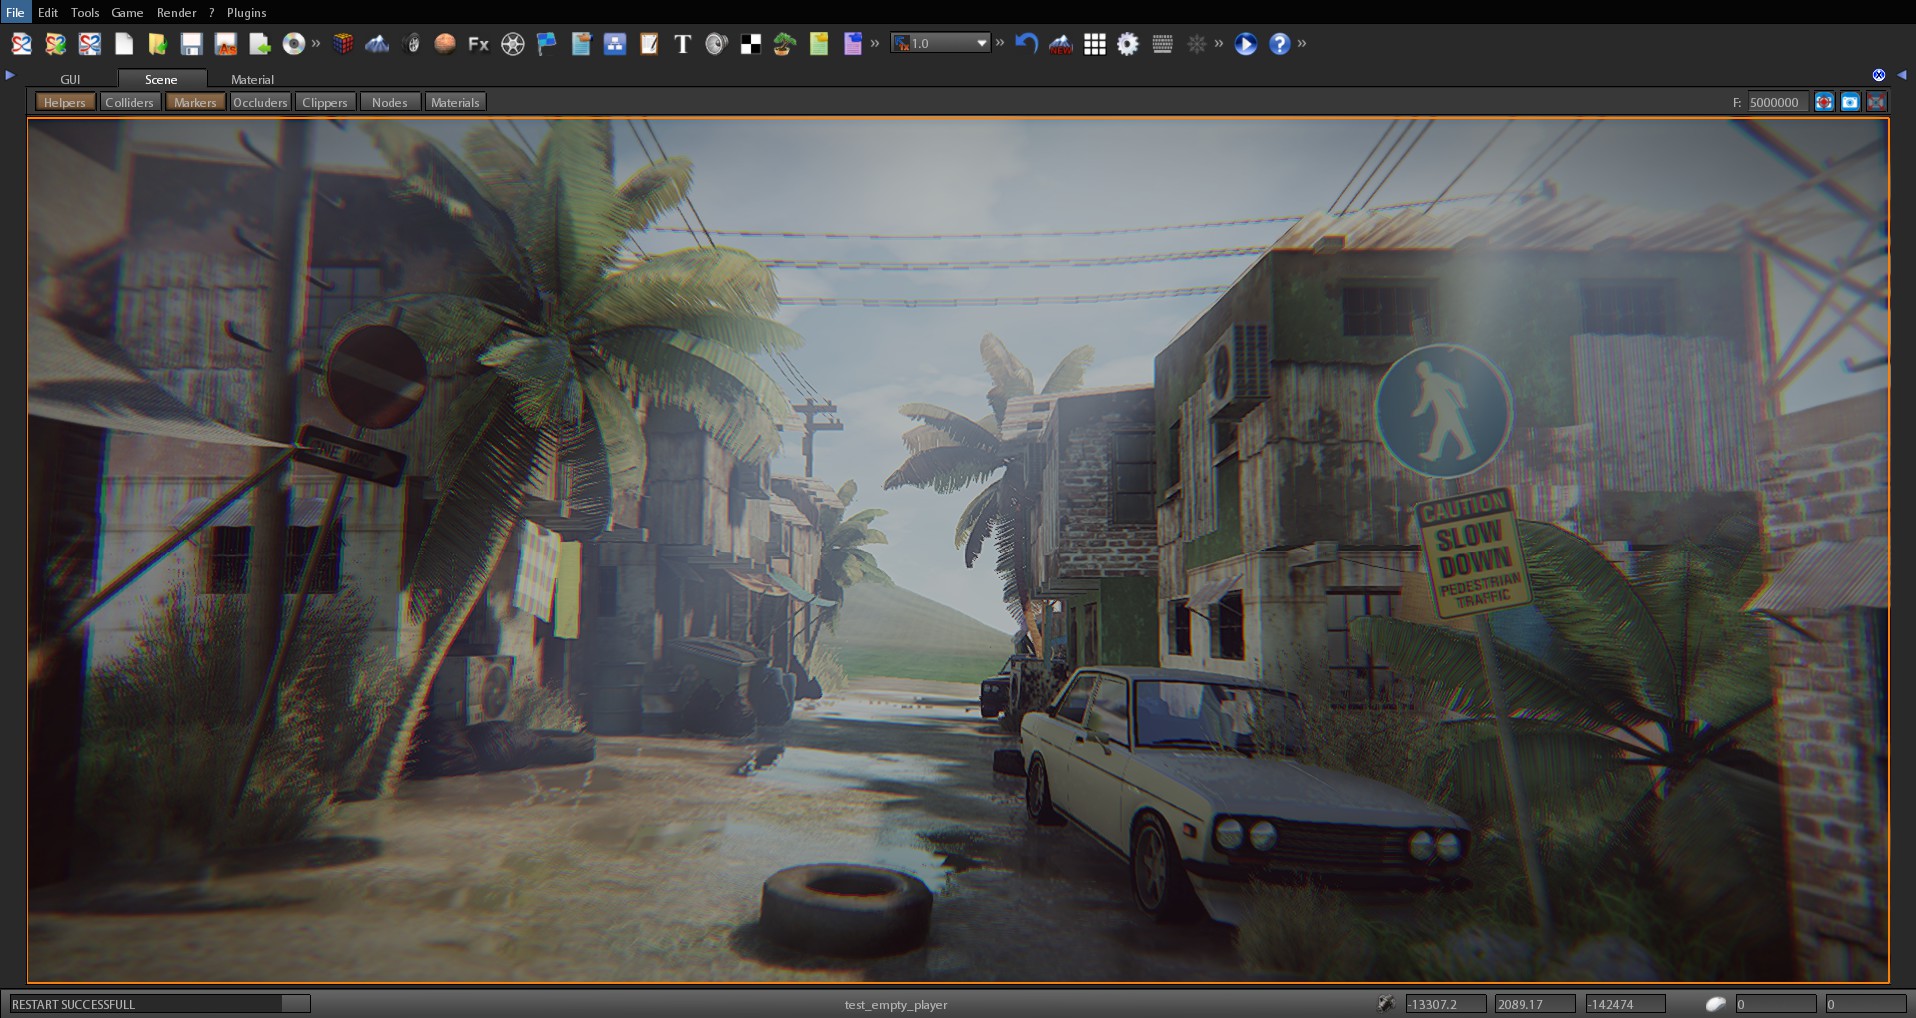The width and height of the screenshot is (1916, 1018).
Task: Toggle the Occluders display button
Action: point(260,102)
